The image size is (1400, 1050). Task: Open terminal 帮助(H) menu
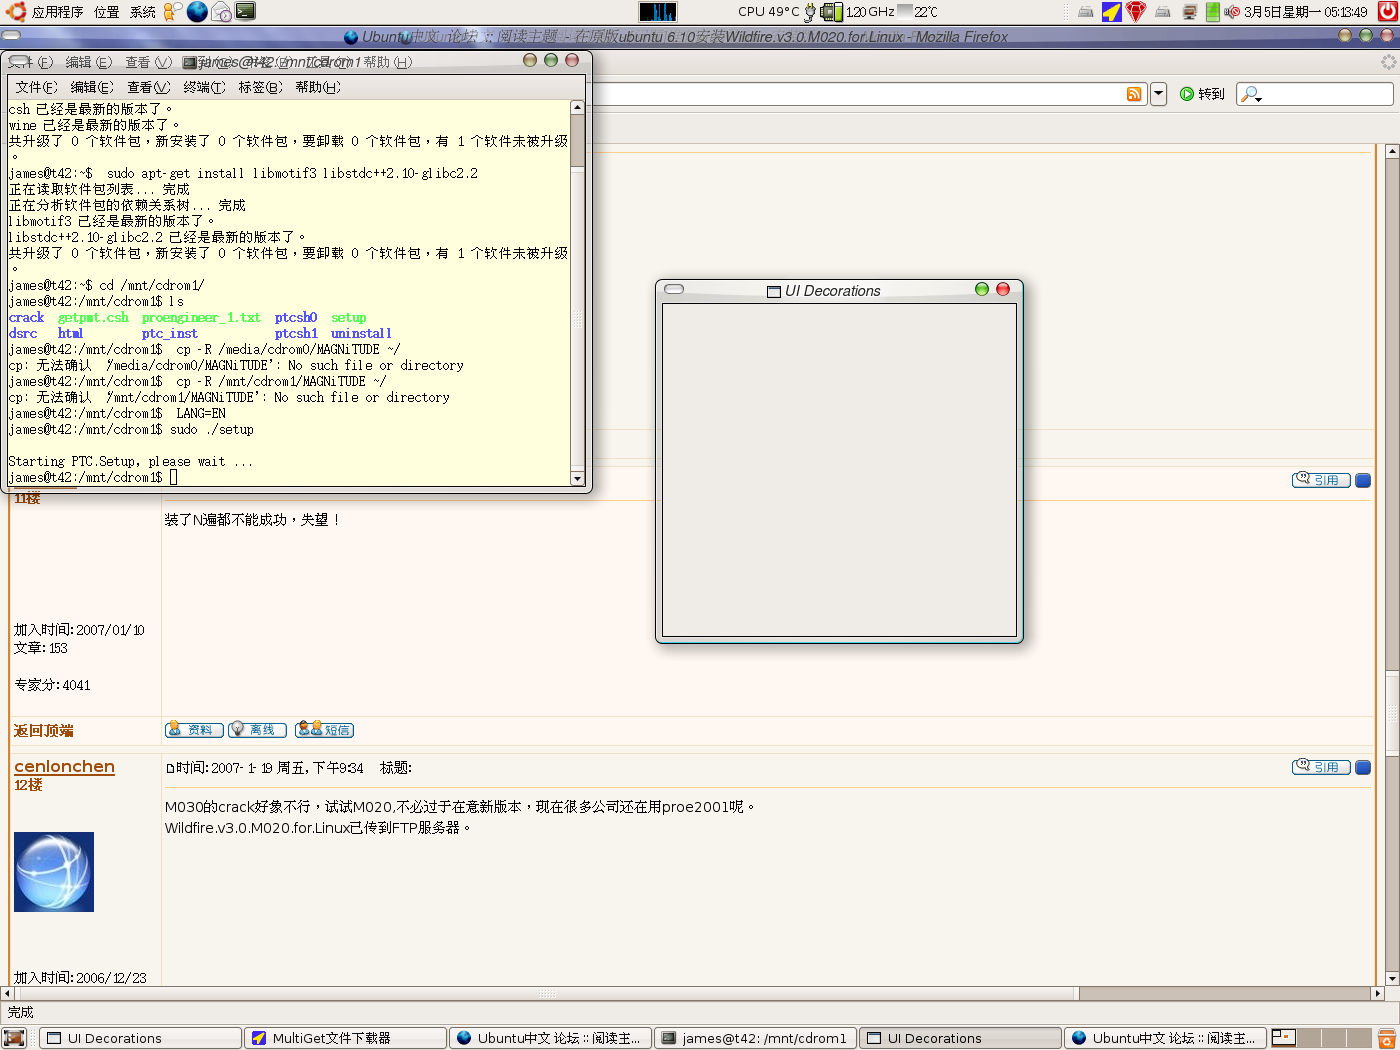318,87
